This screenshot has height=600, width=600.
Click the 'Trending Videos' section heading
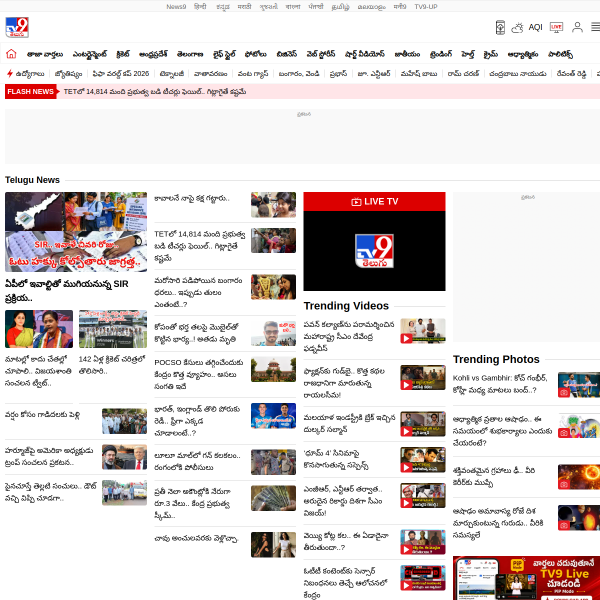(x=346, y=306)
